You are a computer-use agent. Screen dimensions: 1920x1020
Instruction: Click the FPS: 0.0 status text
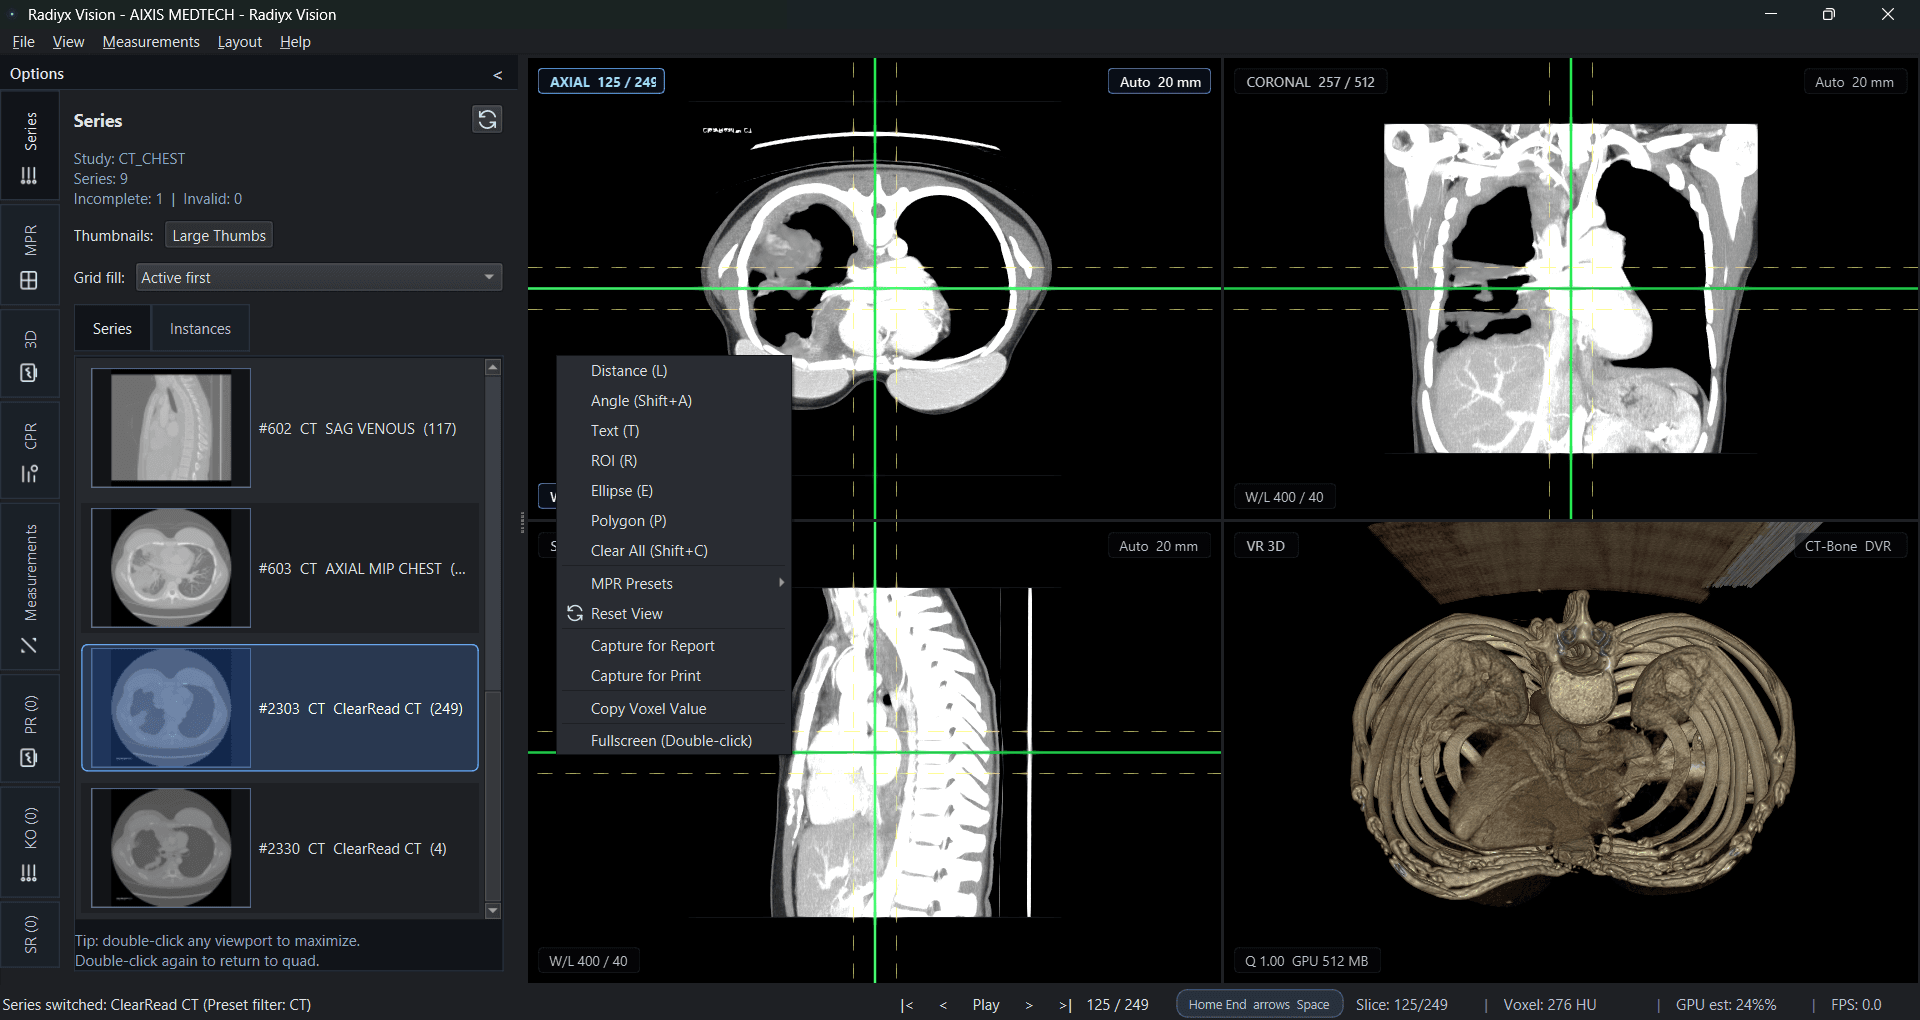click(x=1856, y=1005)
